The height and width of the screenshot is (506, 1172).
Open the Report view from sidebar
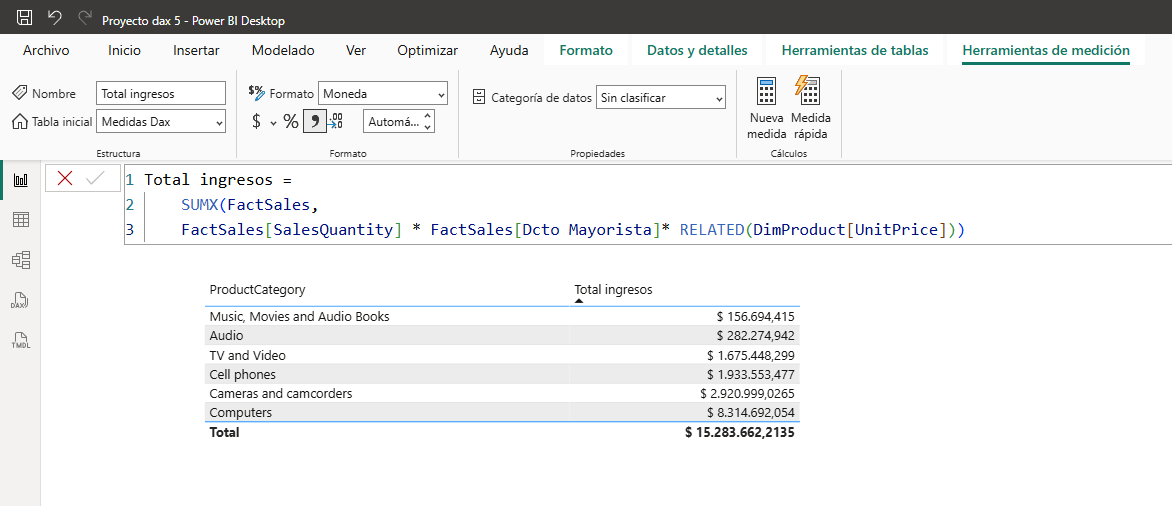click(20, 180)
